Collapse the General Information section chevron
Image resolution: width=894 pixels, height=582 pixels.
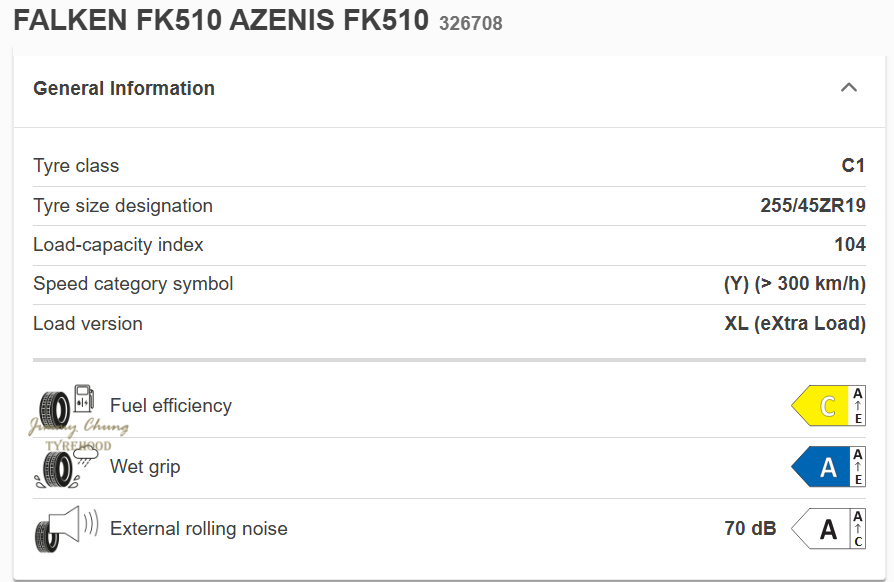tap(849, 87)
